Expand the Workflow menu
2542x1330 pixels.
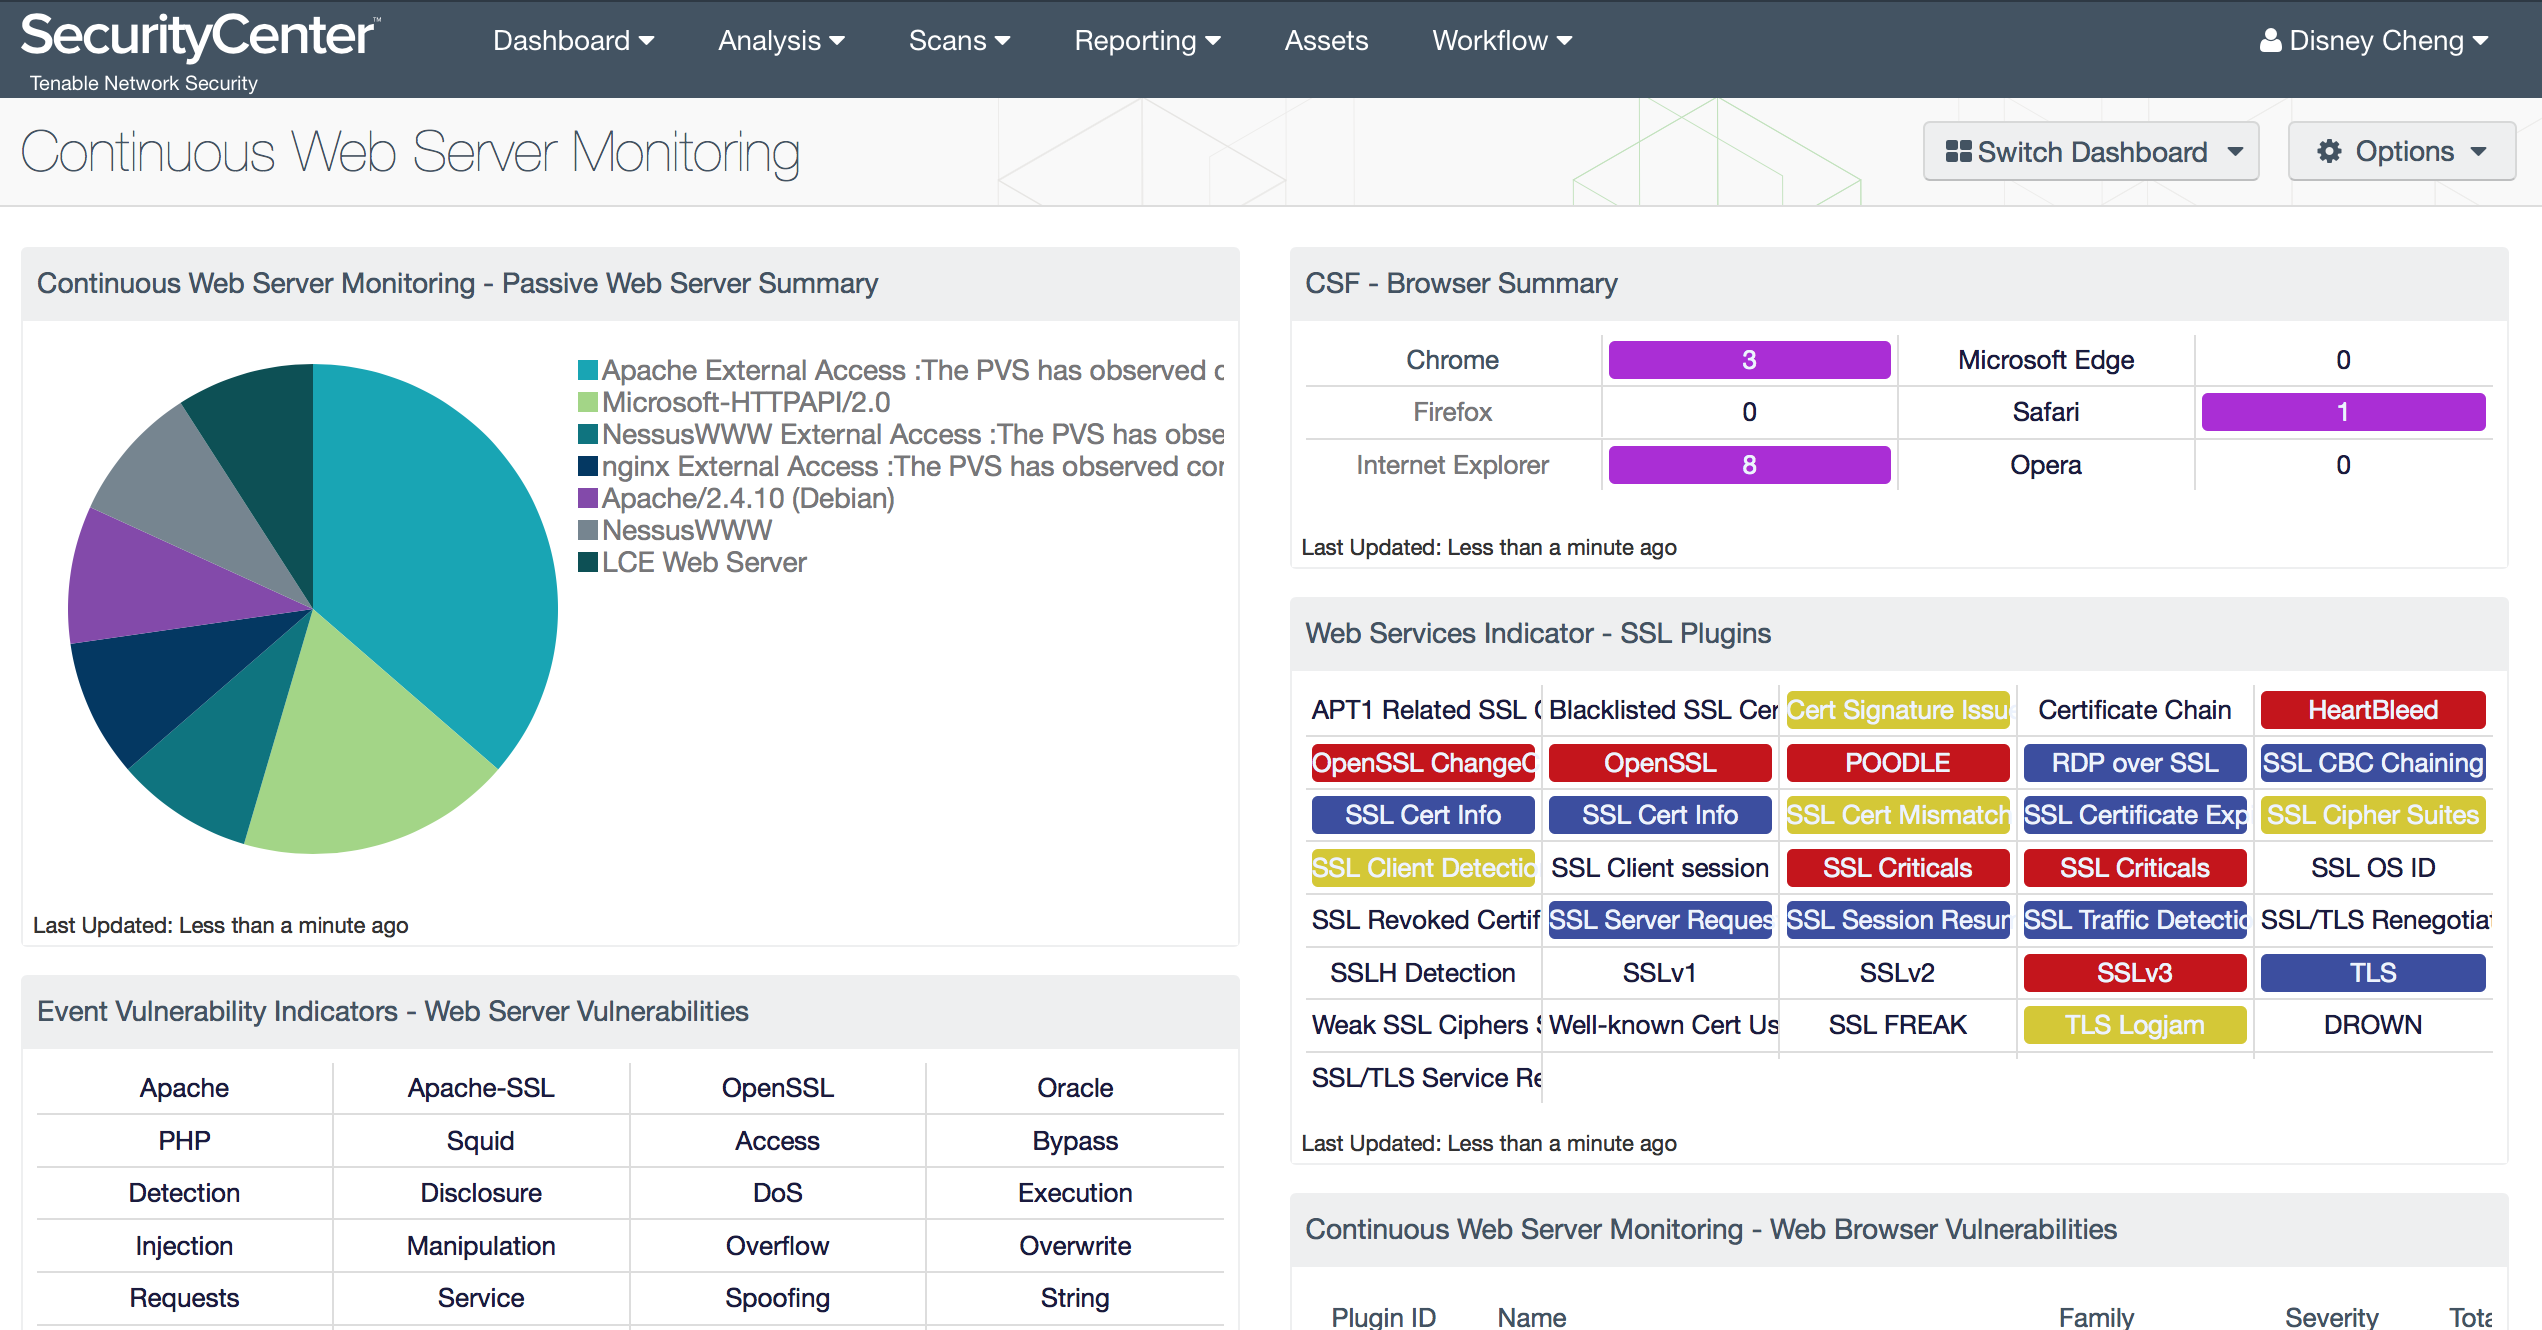click(1502, 40)
